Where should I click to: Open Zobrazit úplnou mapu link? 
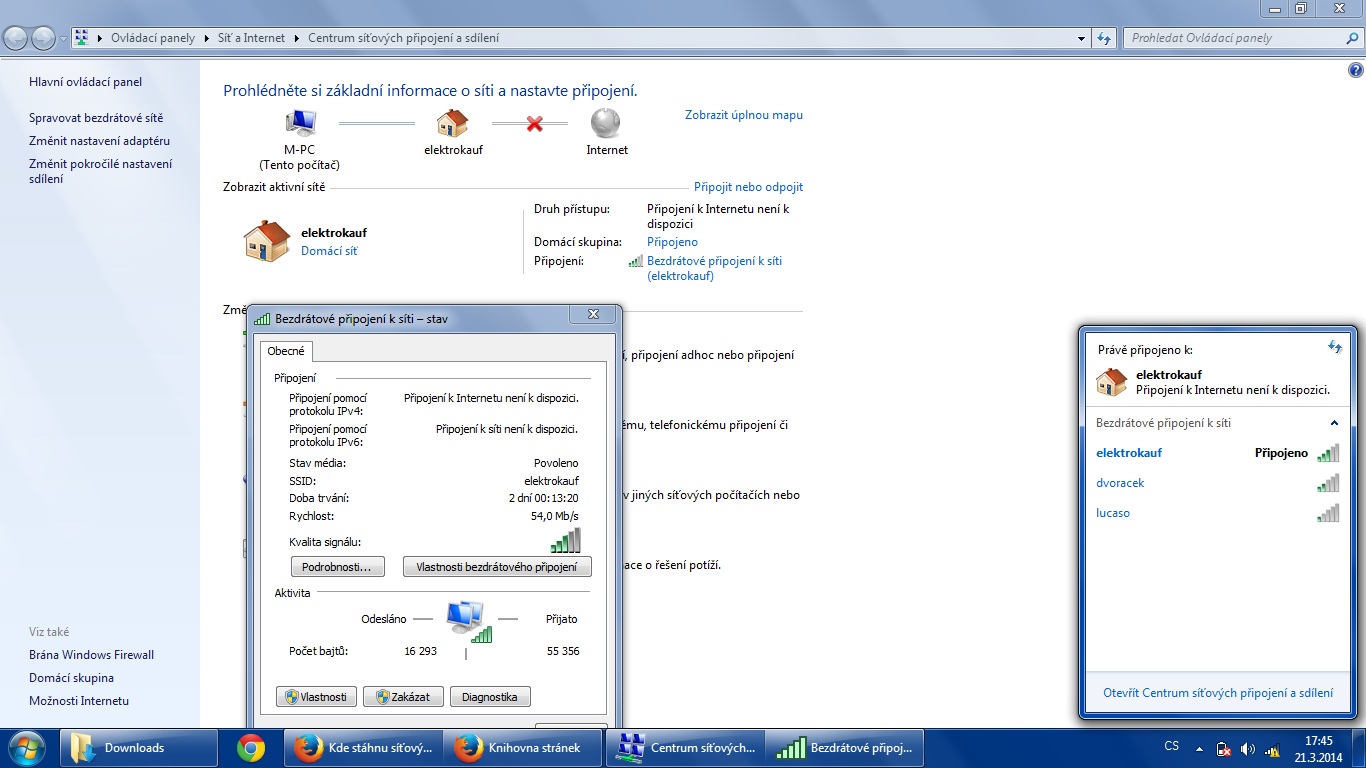coord(743,115)
